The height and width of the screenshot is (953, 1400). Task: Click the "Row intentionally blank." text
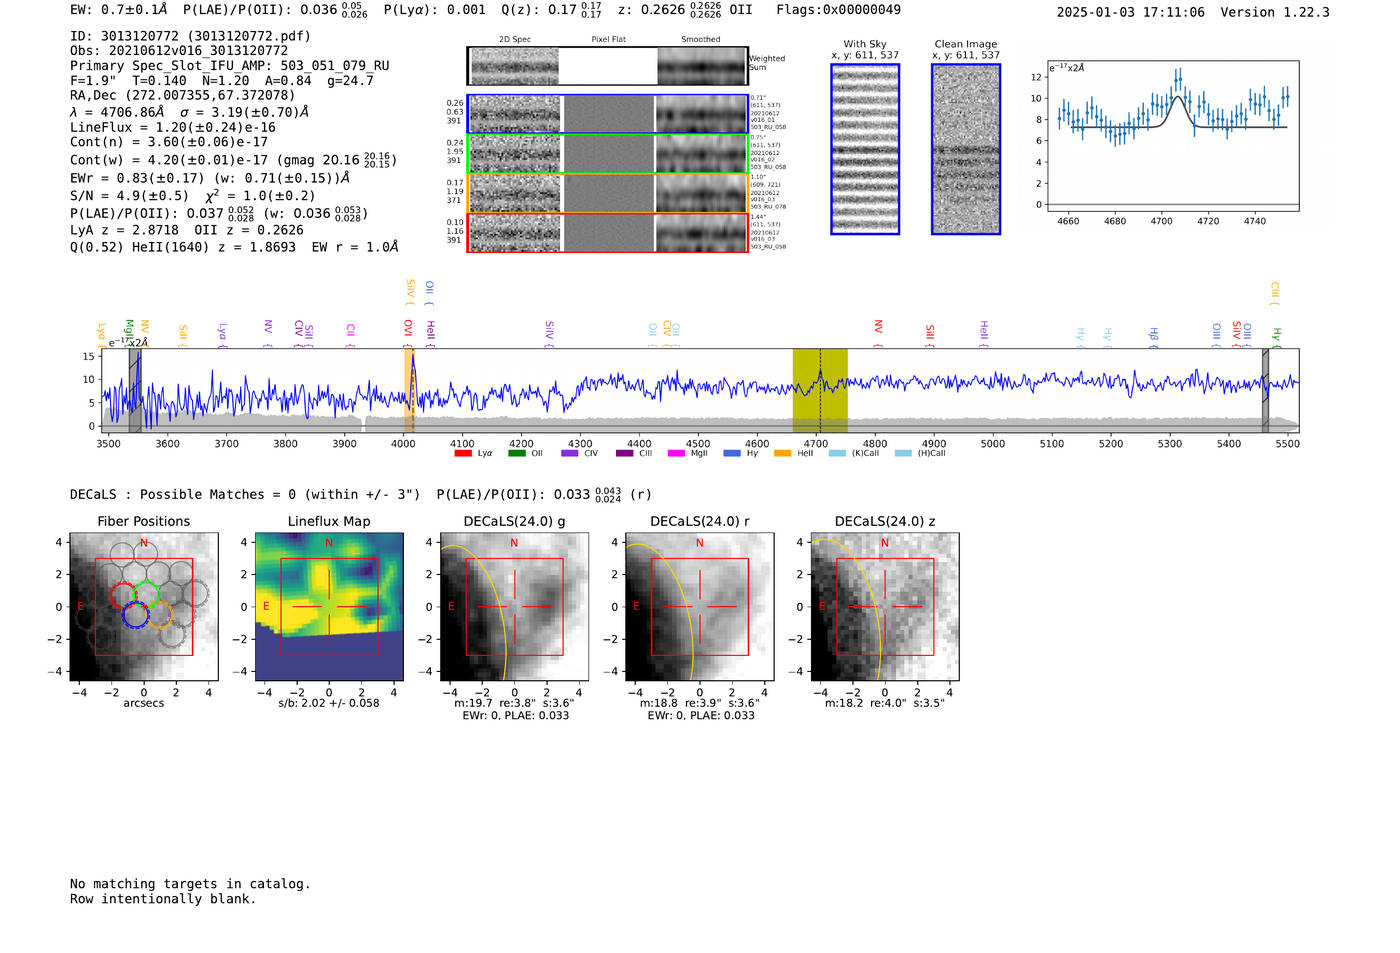tap(163, 899)
